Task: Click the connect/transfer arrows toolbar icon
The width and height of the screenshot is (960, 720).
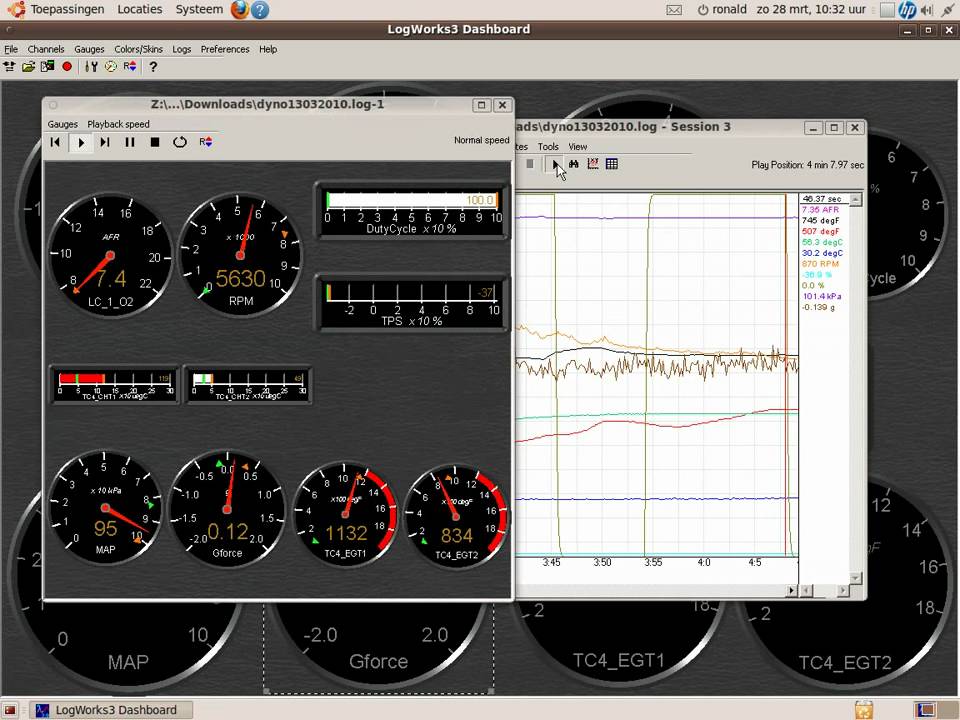Action: pyautogui.click(x=9, y=66)
